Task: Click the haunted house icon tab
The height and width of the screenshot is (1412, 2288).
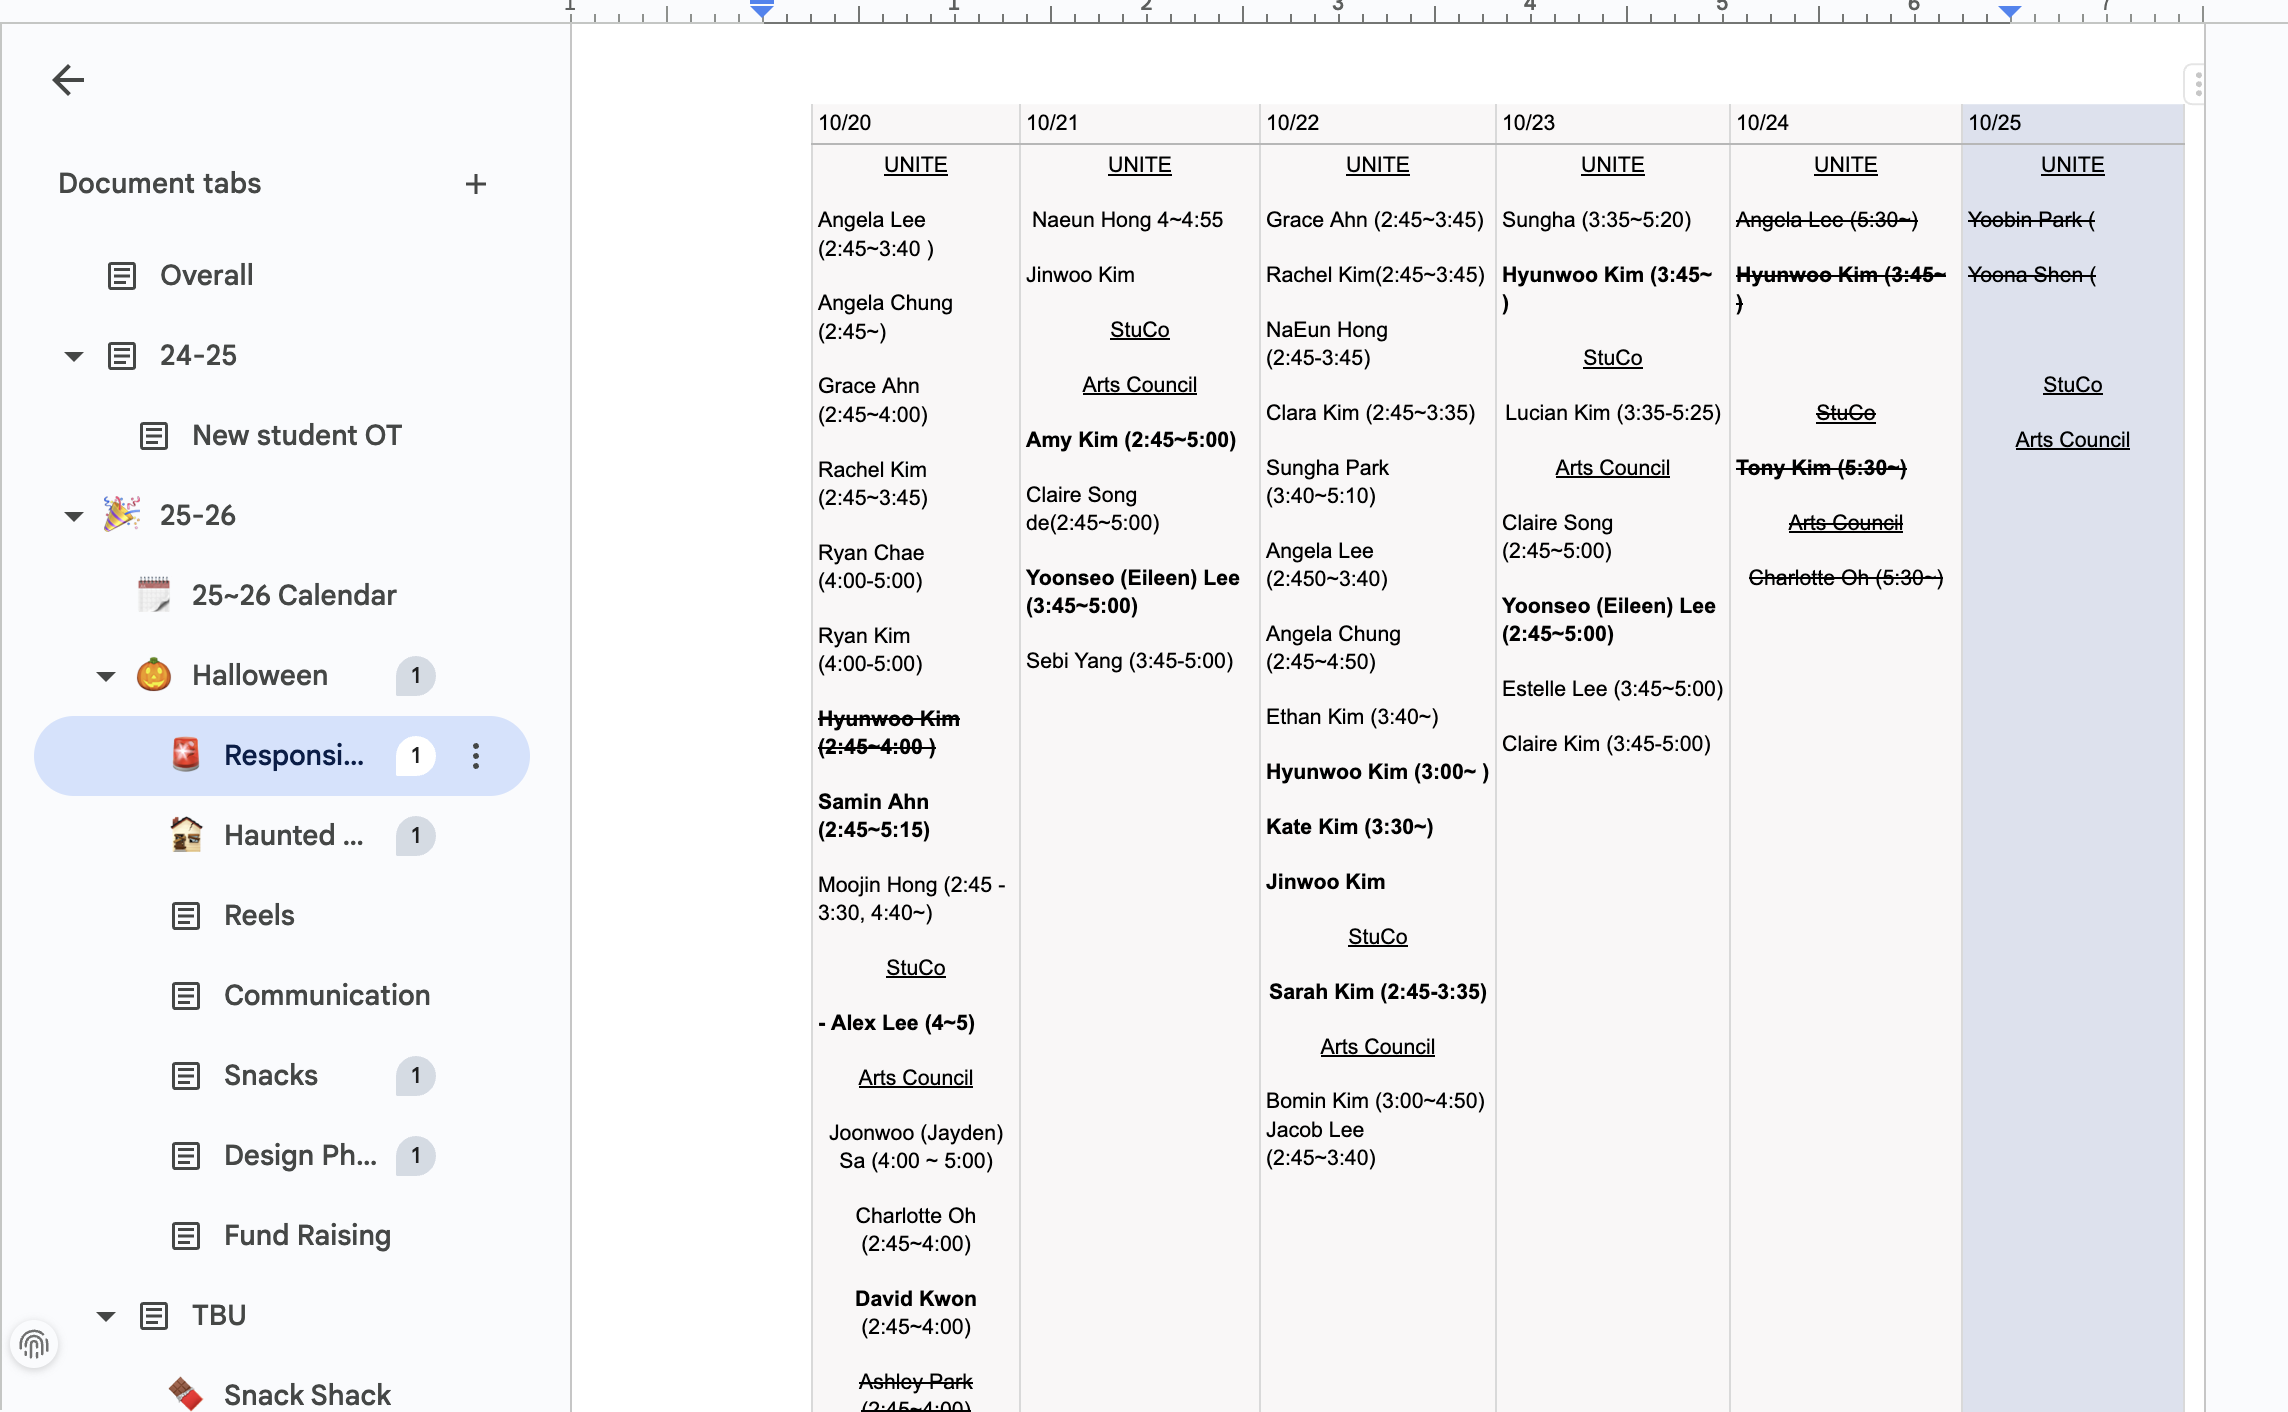Action: pyautogui.click(x=186, y=835)
